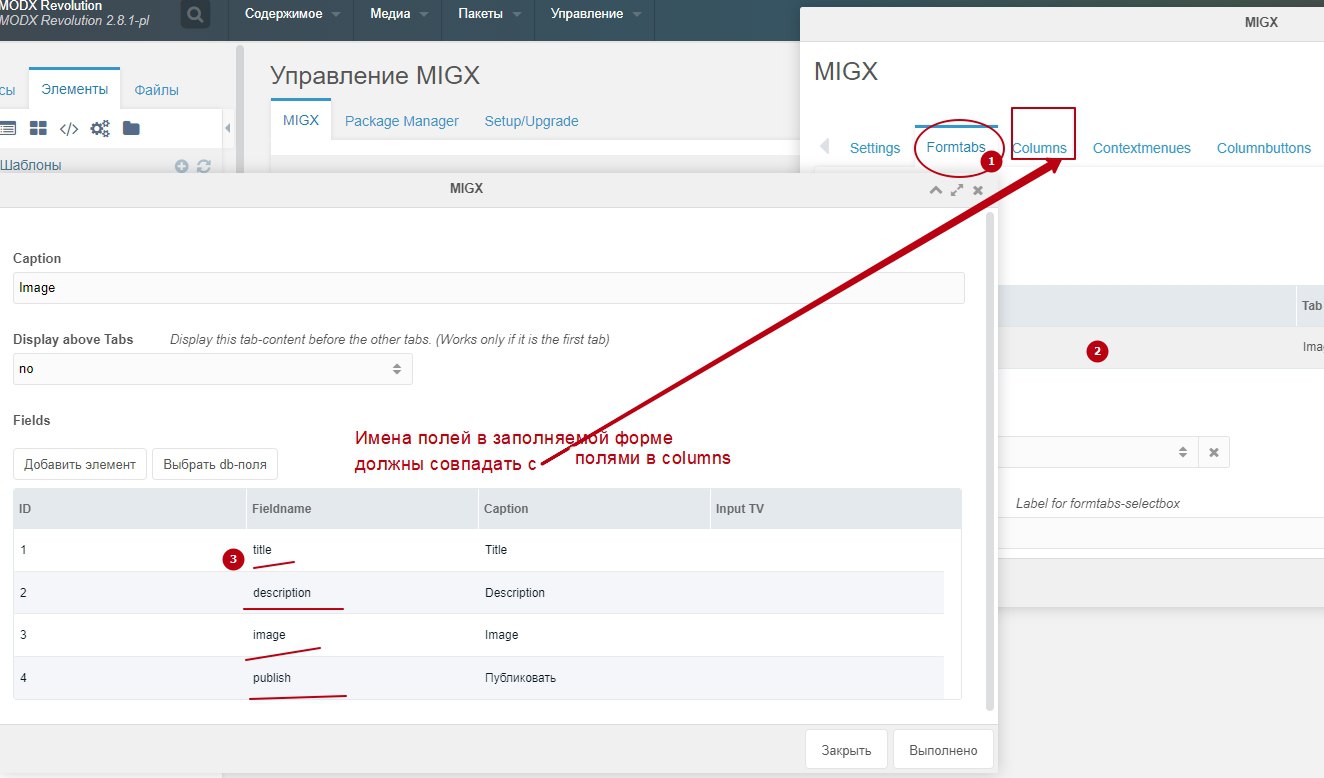Switch to the Файлы tab
The width and height of the screenshot is (1324, 778).
(x=156, y=90)
